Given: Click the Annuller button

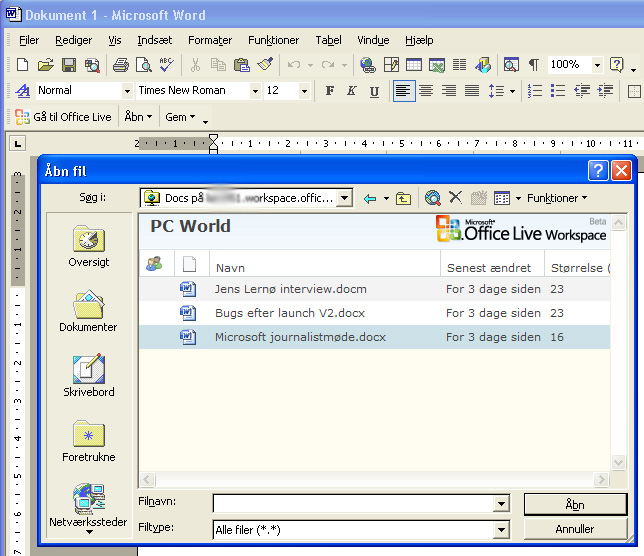Looking at the screenshot, I should tap(574, 529).
